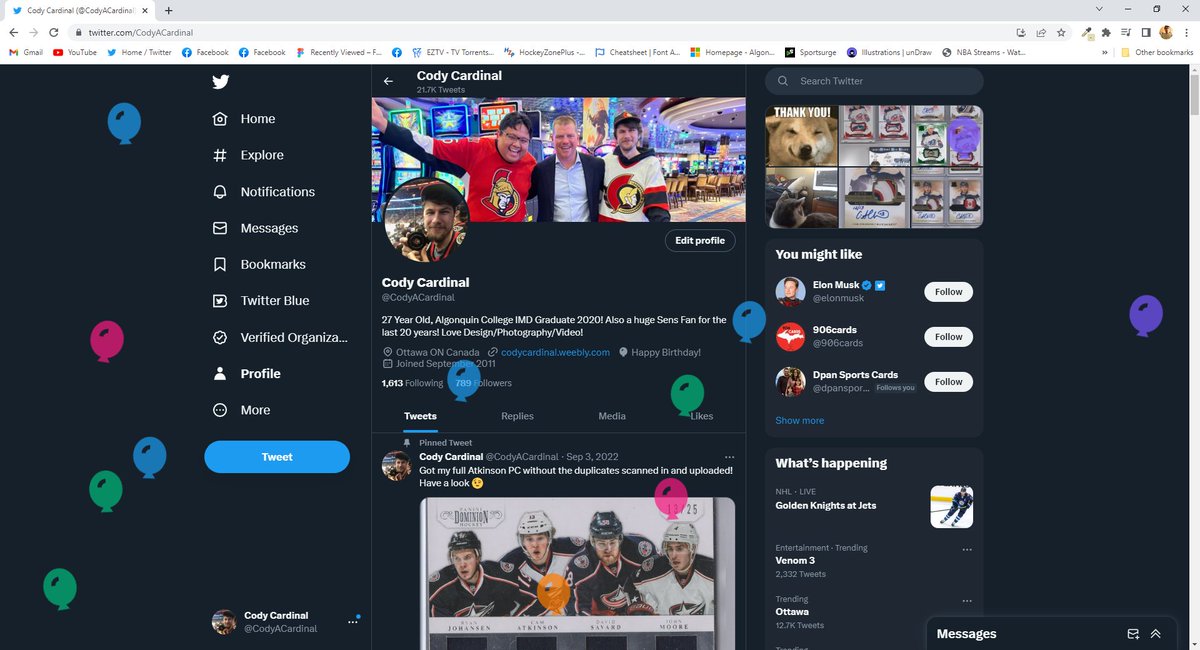Switch to the Replies tab
The height and width of the screenshot is (650, 1200).
coord(517,416)
